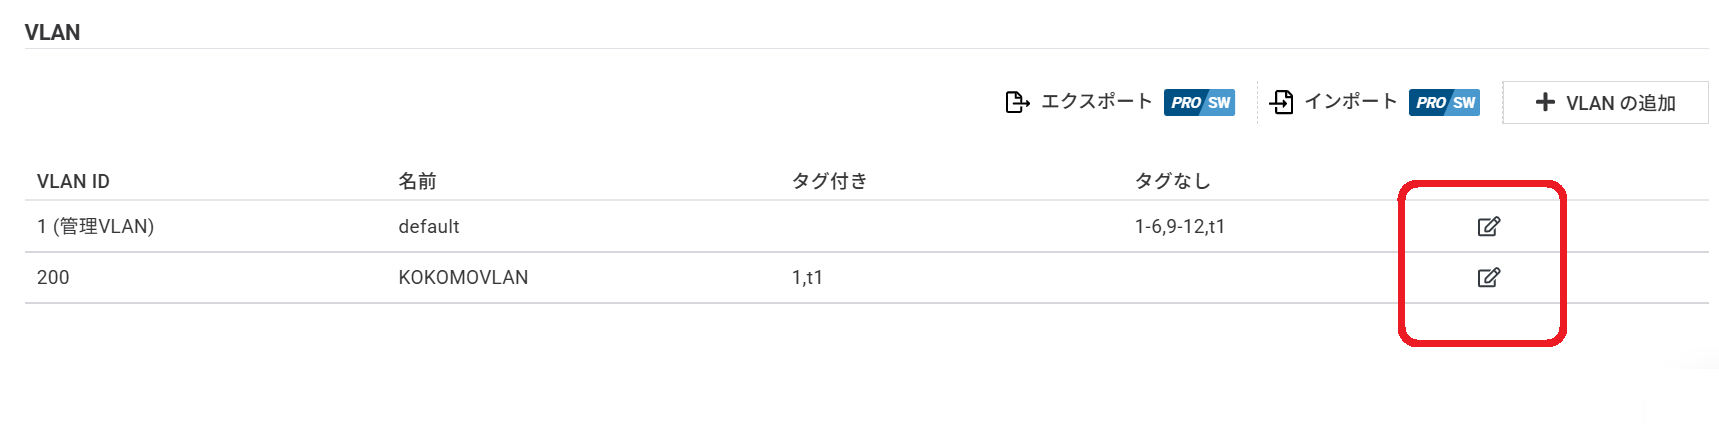Click the VLAN section heading
Viewport: 1719px width, 424px height.
(x=52, y=32)
